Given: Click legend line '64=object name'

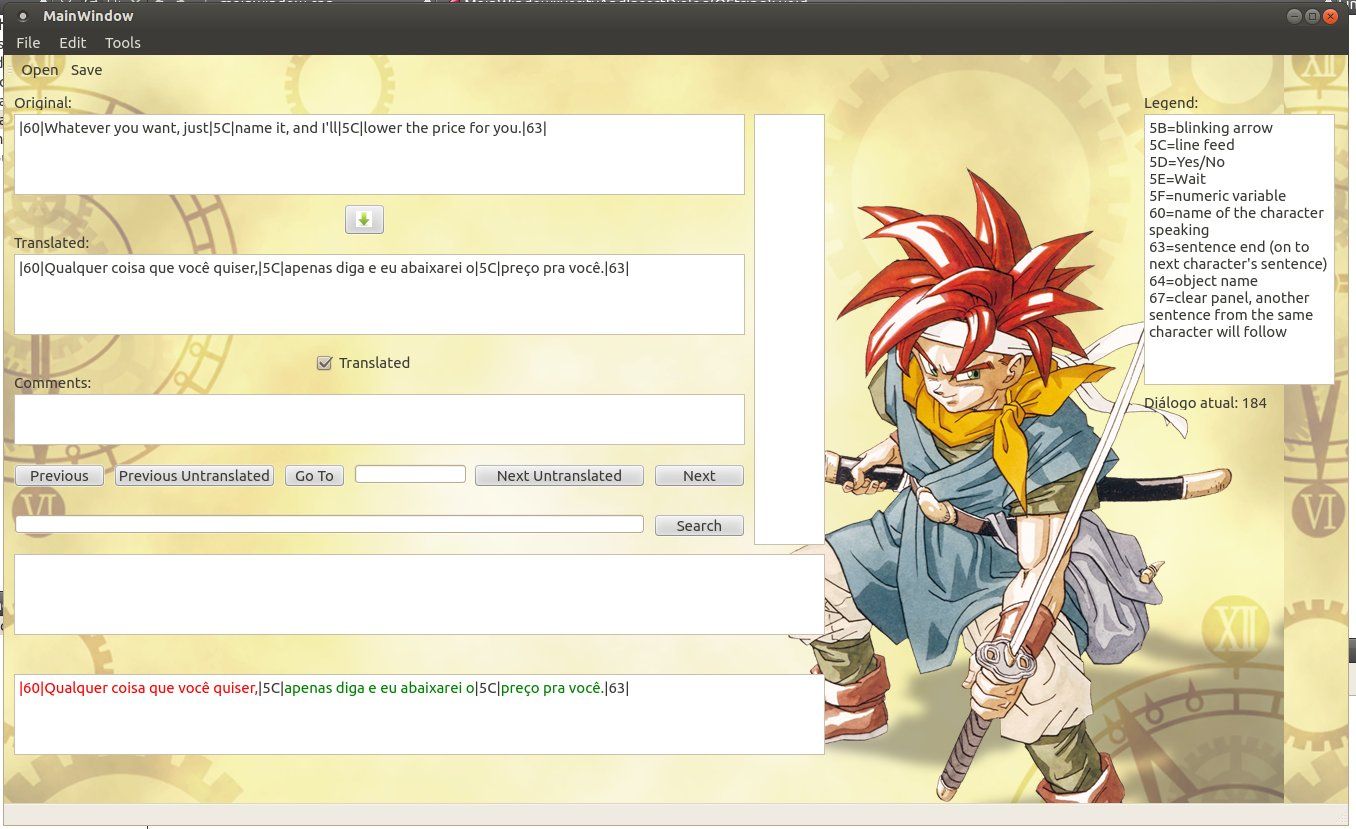Looking at the screenshot, I should [1203, 281].
